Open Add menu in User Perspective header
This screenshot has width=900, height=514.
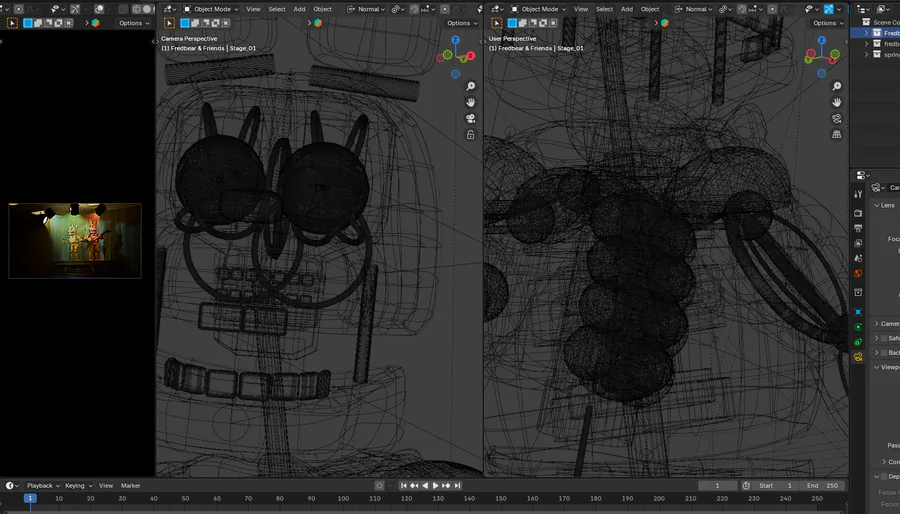click(627, 9)
